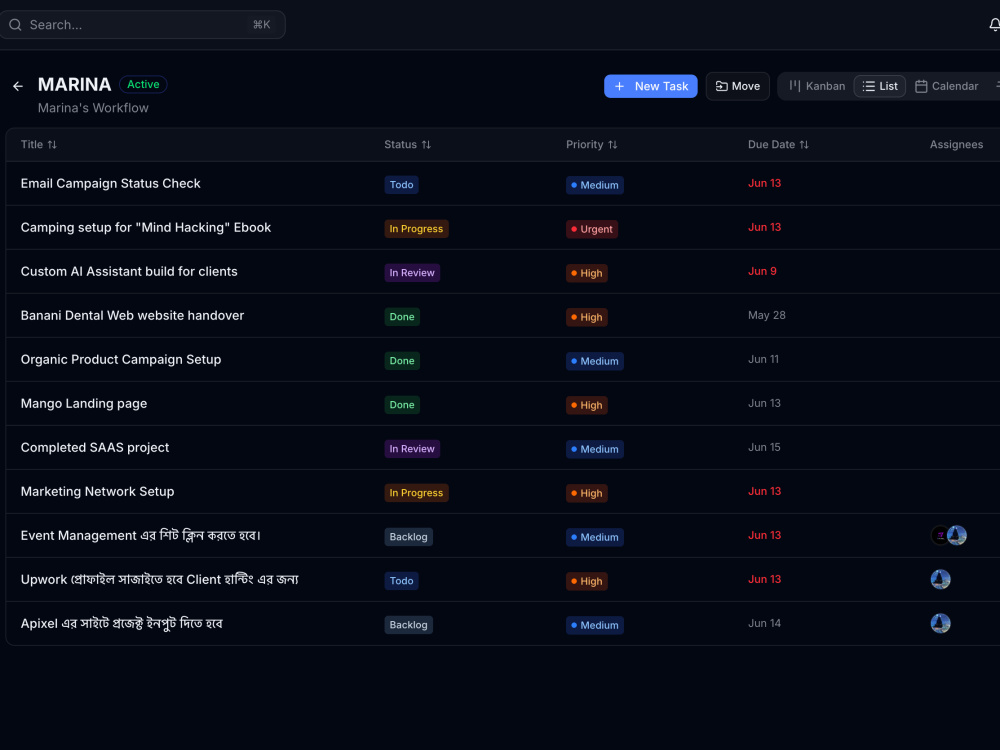Screen dimensions: 1000x750
Task: Click Backlog status of Apixel task
Action: [408, 625]
